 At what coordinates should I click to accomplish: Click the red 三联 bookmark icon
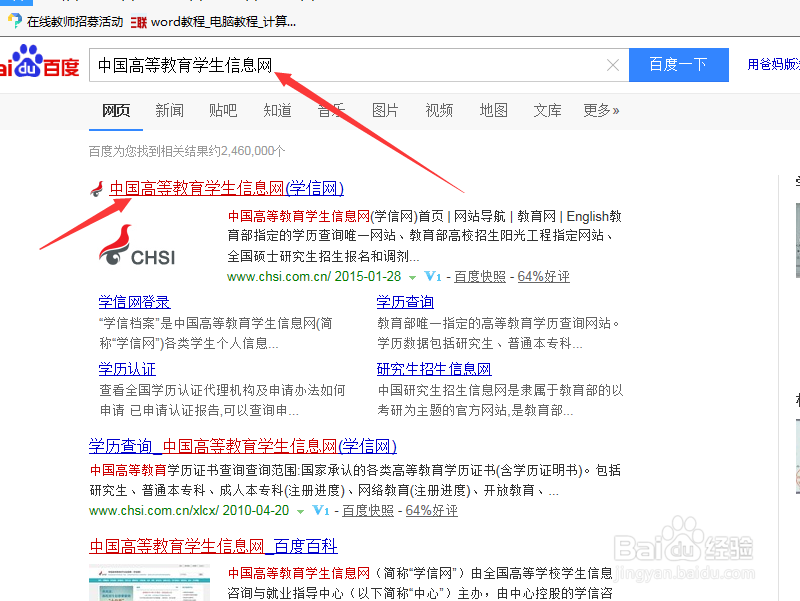139,22
